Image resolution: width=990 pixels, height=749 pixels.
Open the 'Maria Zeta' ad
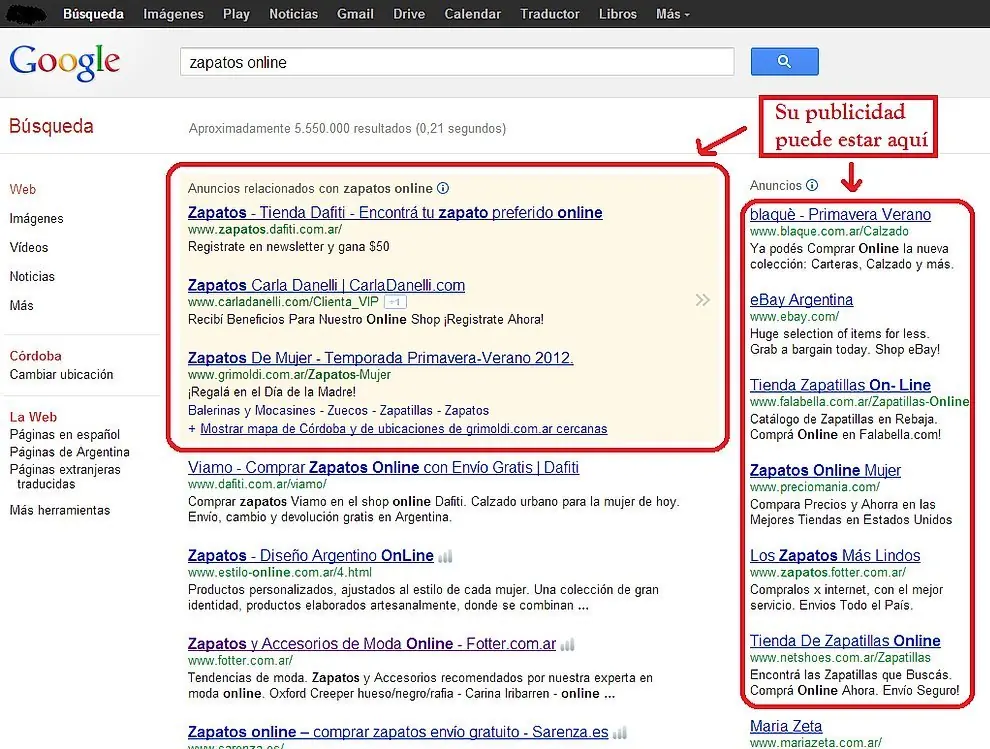786,726
